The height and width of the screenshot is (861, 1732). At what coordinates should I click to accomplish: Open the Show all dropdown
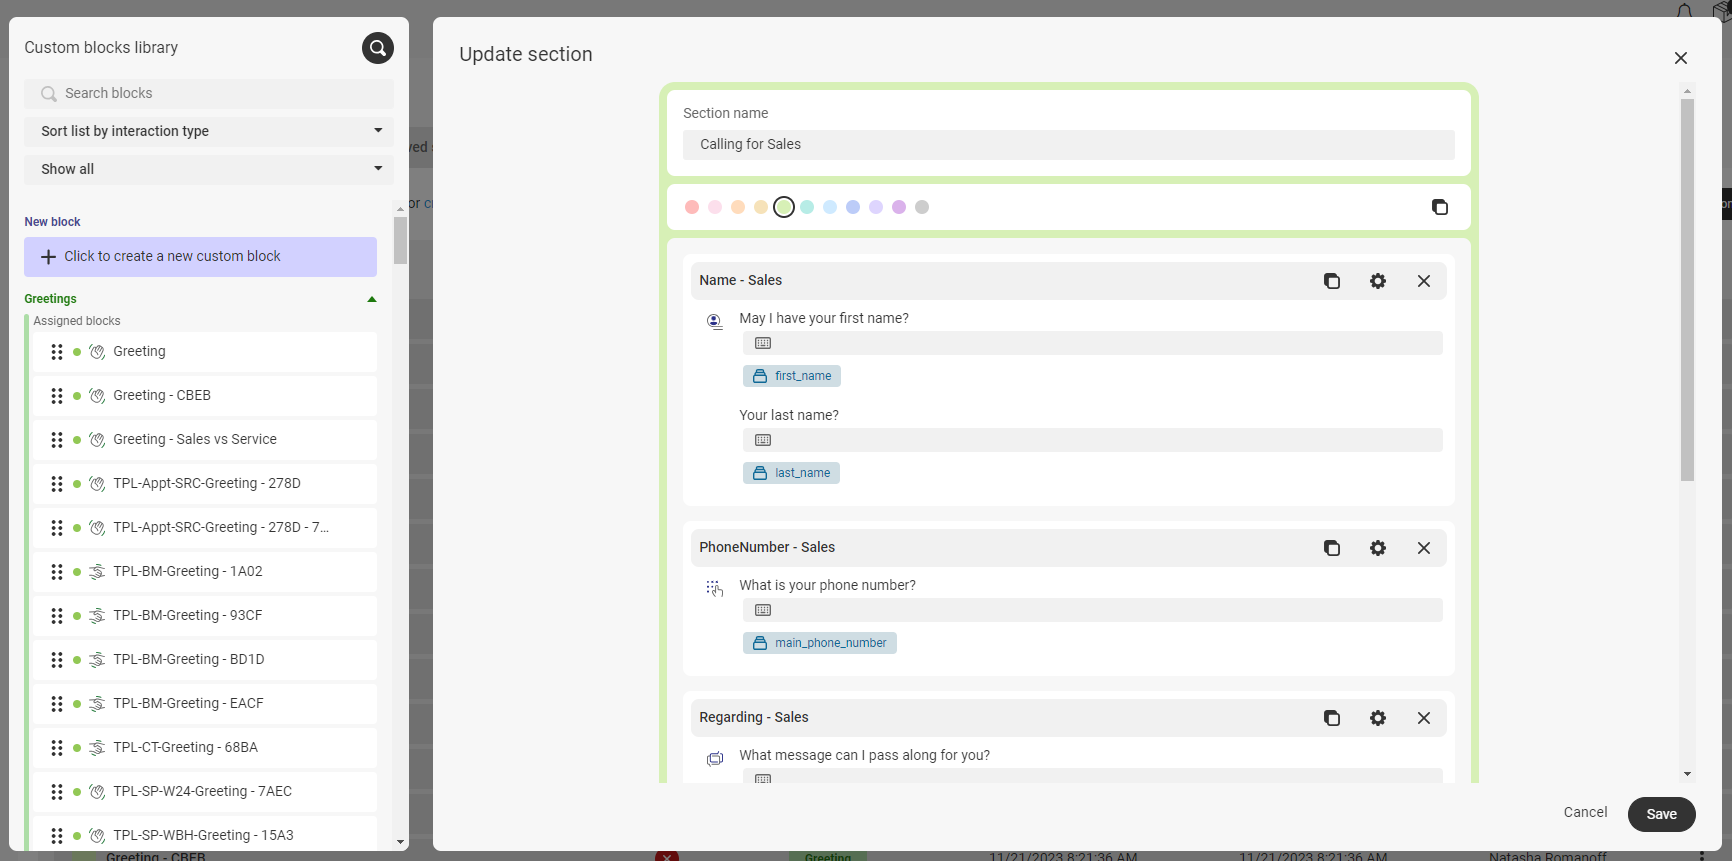click(x=209, y=169)
